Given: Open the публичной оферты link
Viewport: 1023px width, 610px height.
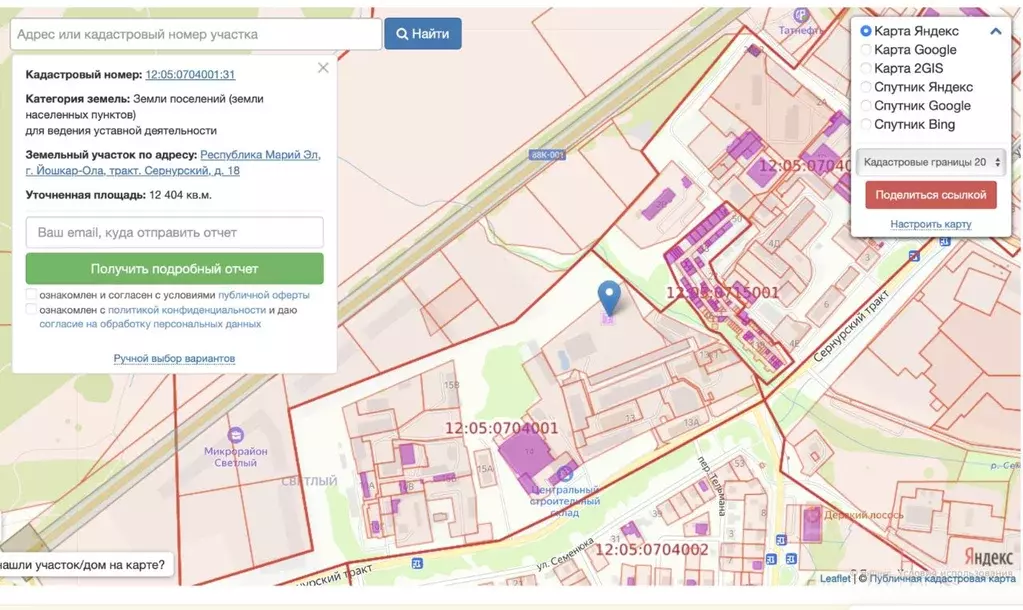Looking at the screenshot, I should click(x=264, y=295).
